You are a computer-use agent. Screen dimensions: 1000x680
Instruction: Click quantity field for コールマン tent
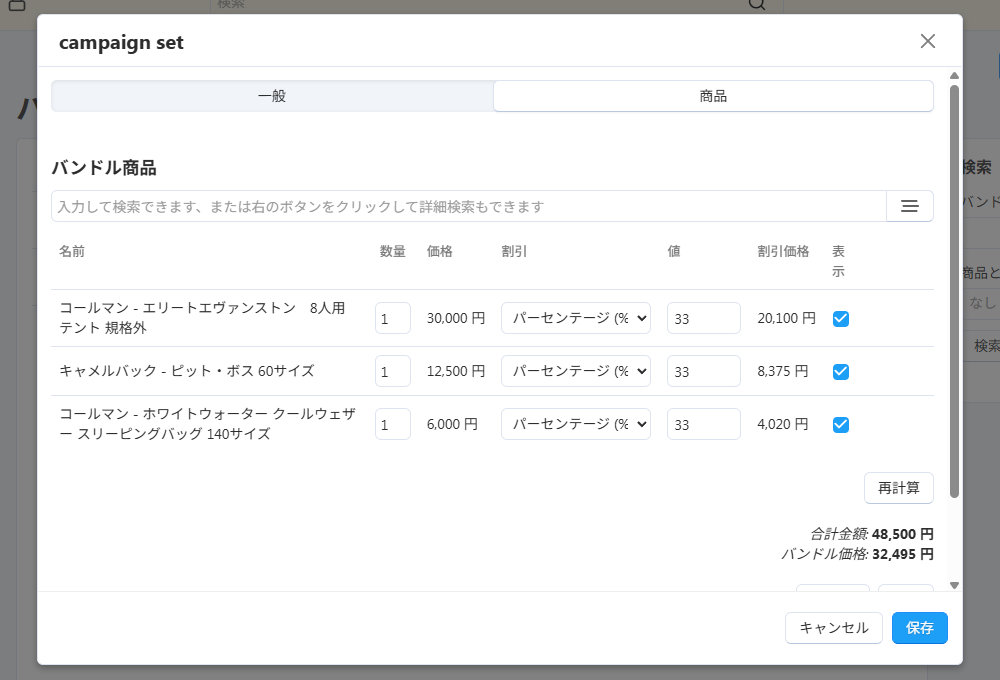[392, 318]
